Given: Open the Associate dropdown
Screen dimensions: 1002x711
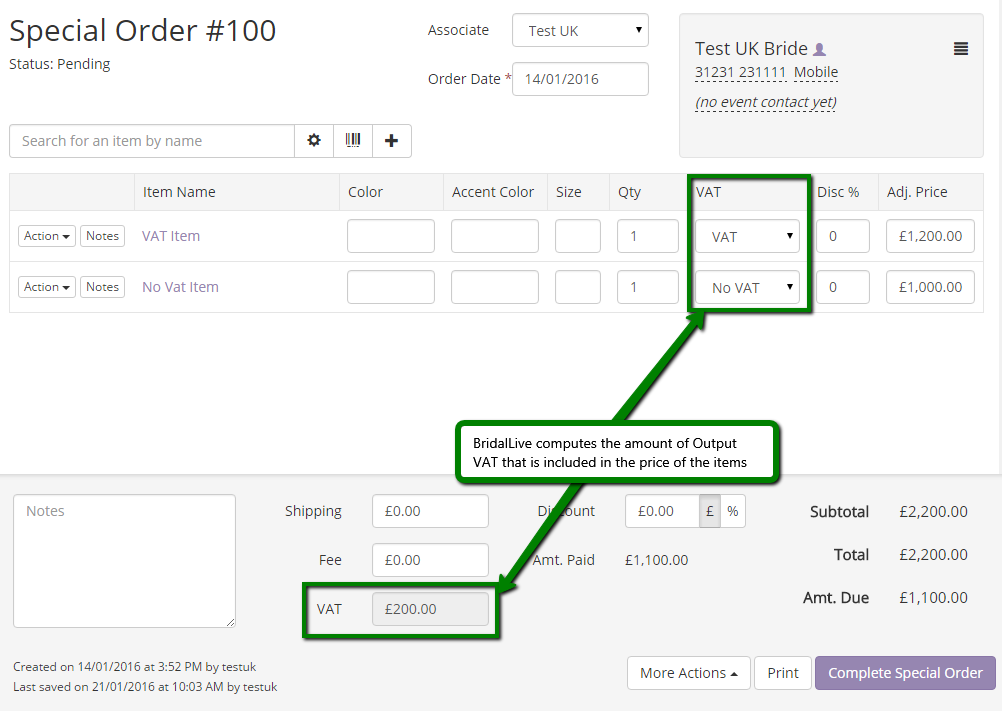Looking at the screenshot, I should coord(580,31).
